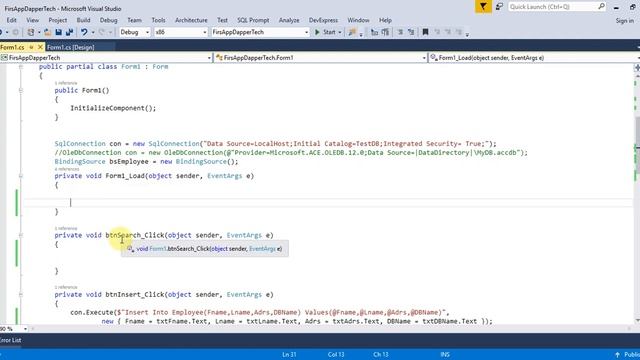Screen dimensions: 640x360
Task: Pin the Form1.cs tab
Action: 31,47
